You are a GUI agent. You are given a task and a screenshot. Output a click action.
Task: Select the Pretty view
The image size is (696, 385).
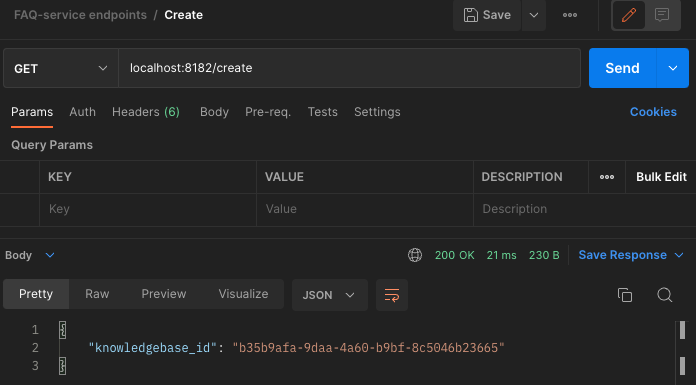[x=36, y=294]
